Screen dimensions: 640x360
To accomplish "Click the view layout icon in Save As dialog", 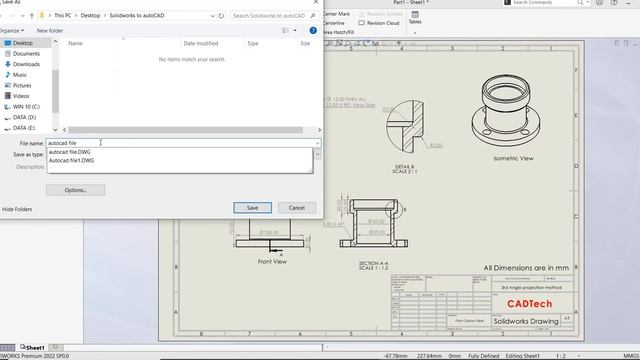I will pyautogui.click(x=285, y=31).
